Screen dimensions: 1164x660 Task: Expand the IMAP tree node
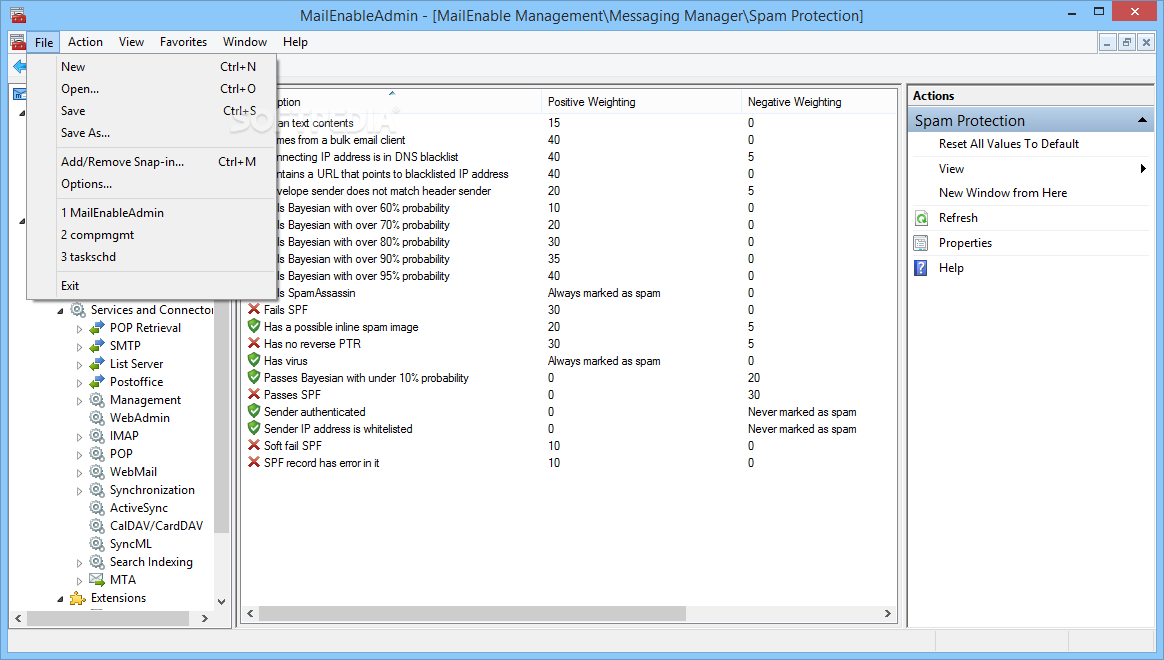pyautogui.click(x=79, y=437)
